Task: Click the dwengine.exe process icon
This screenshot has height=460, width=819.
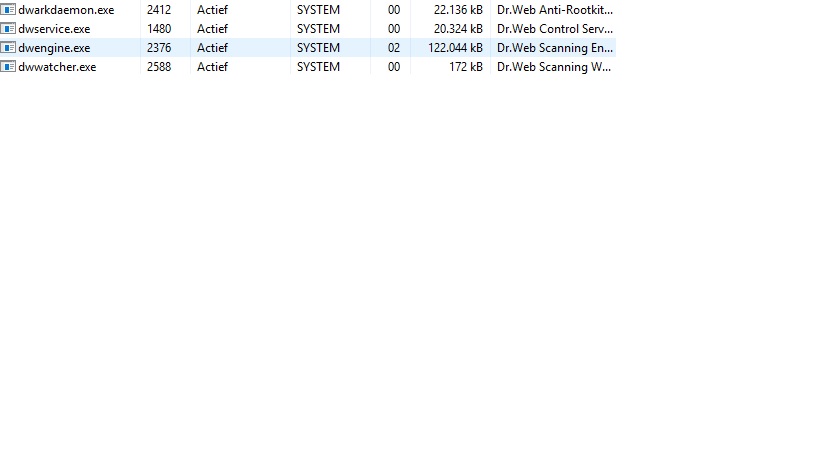Action: point(8,48)
